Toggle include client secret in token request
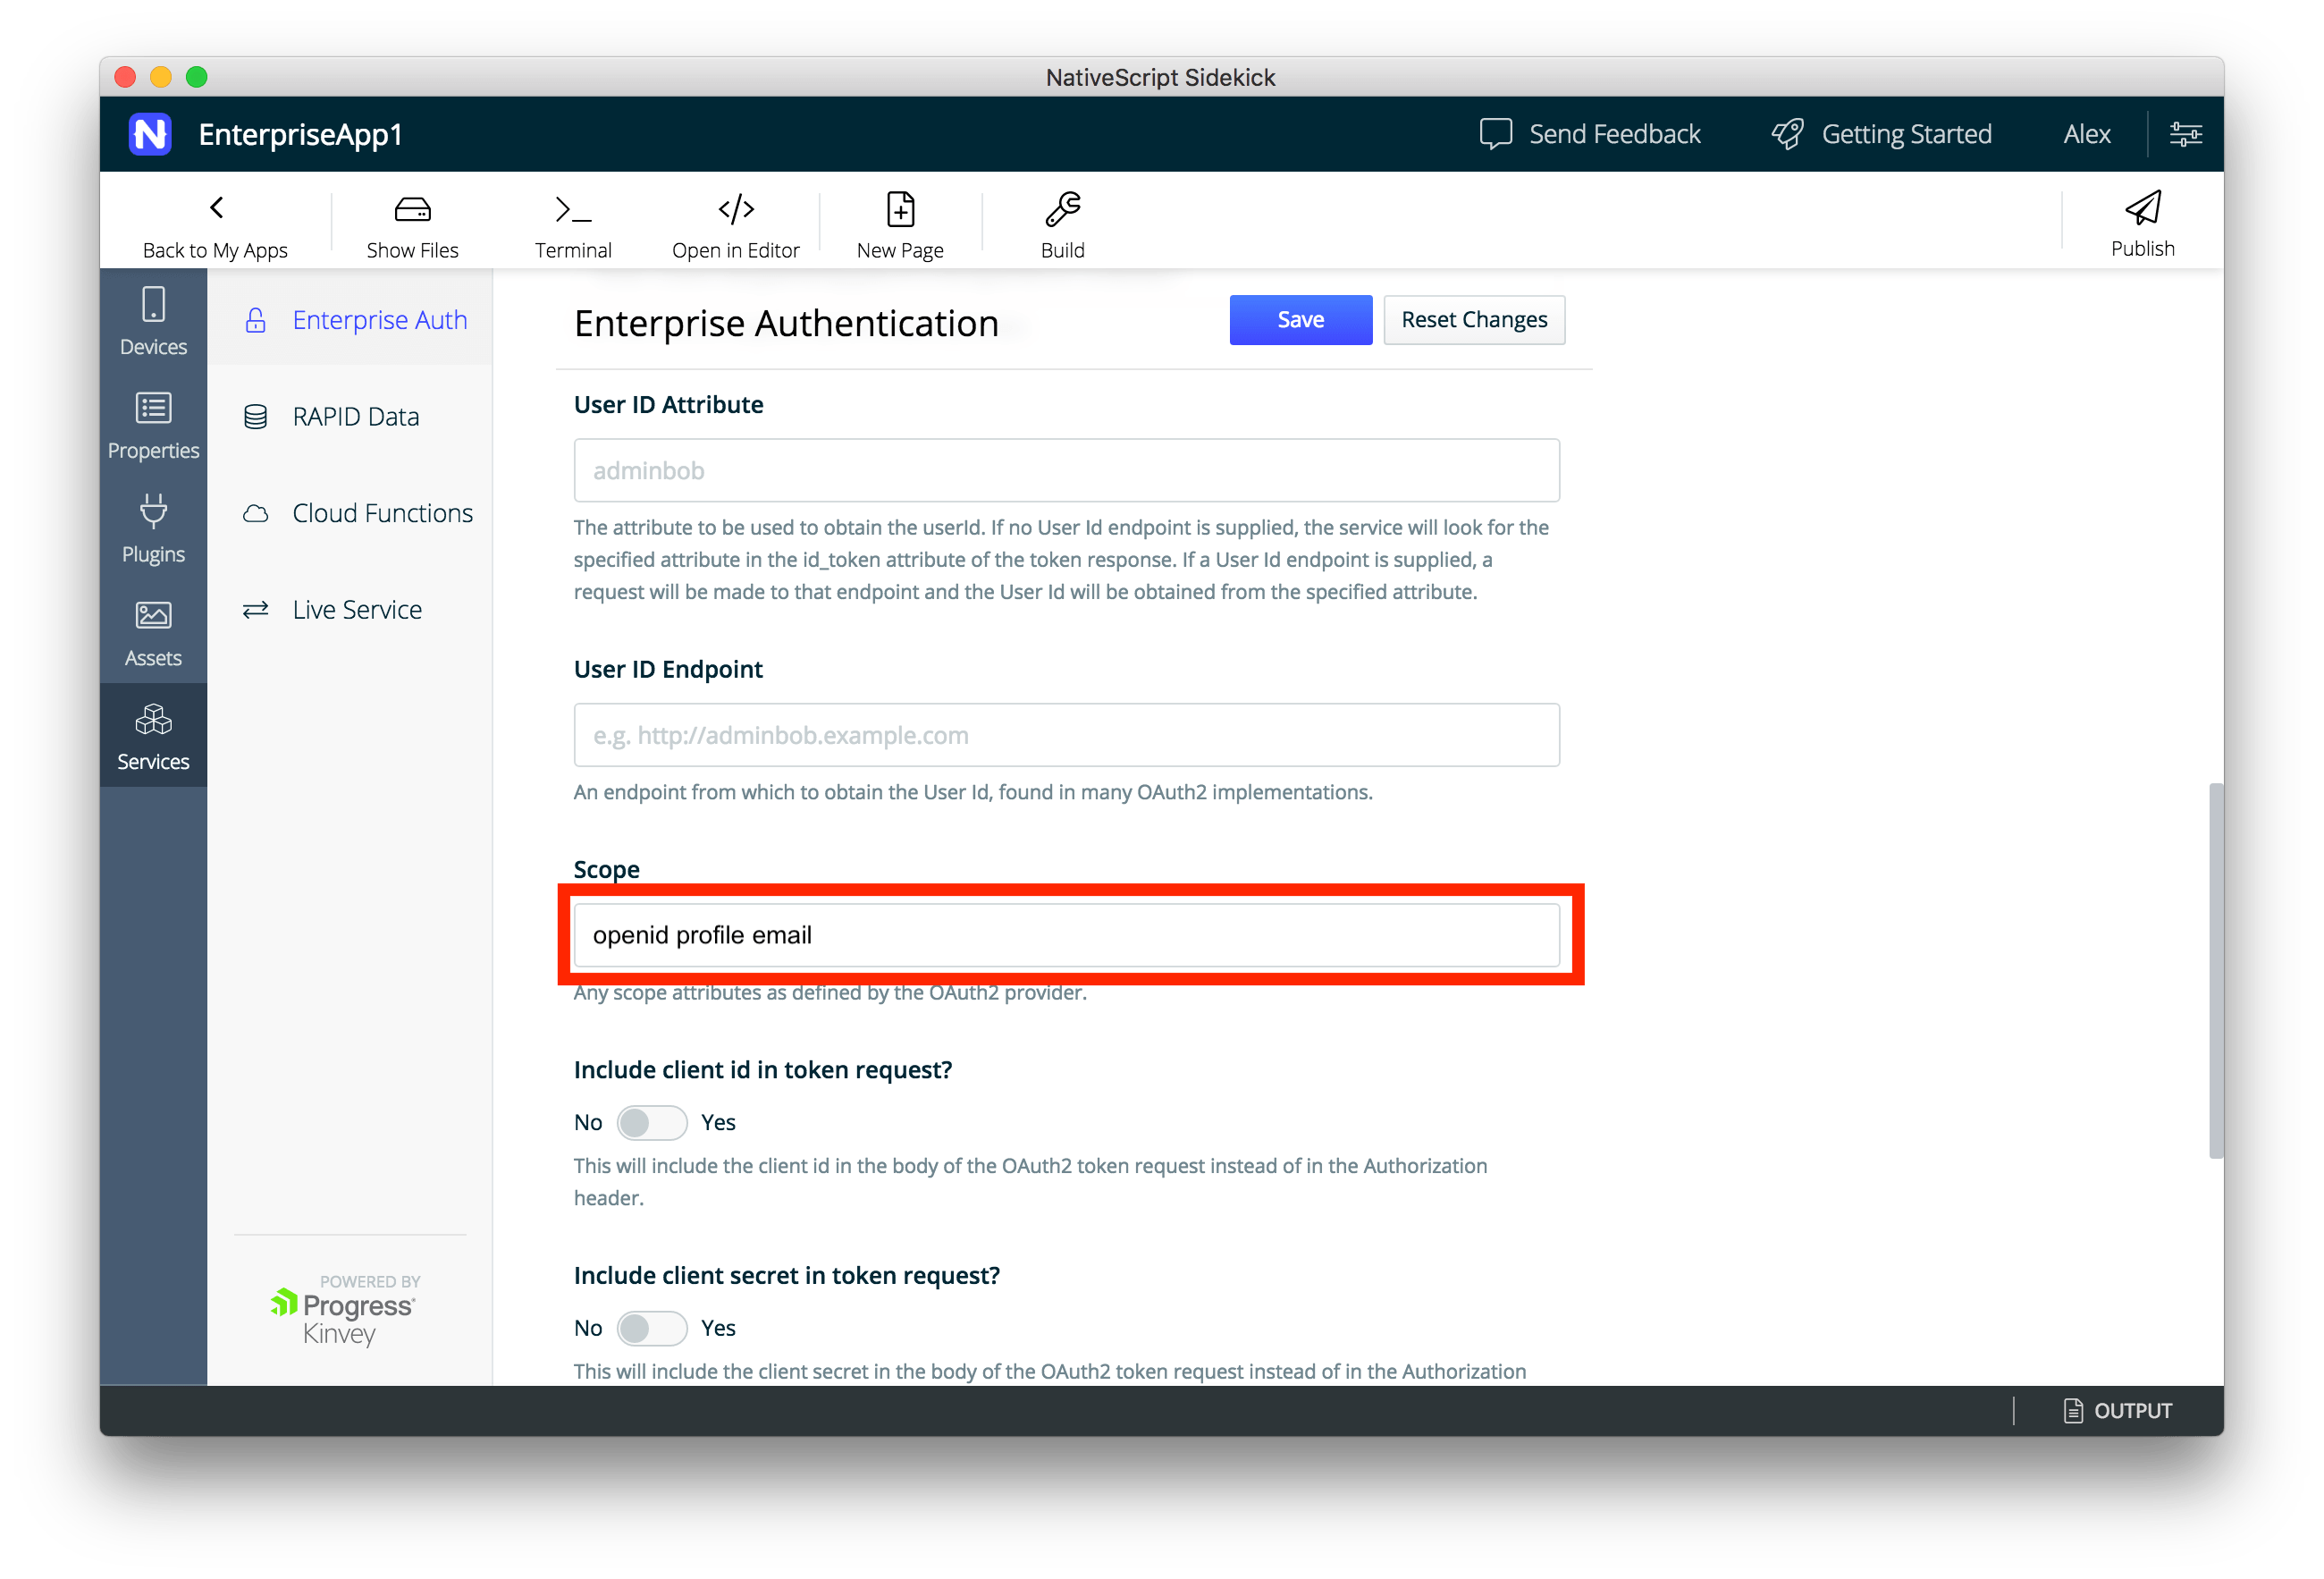 click(x=651, y=1328)
